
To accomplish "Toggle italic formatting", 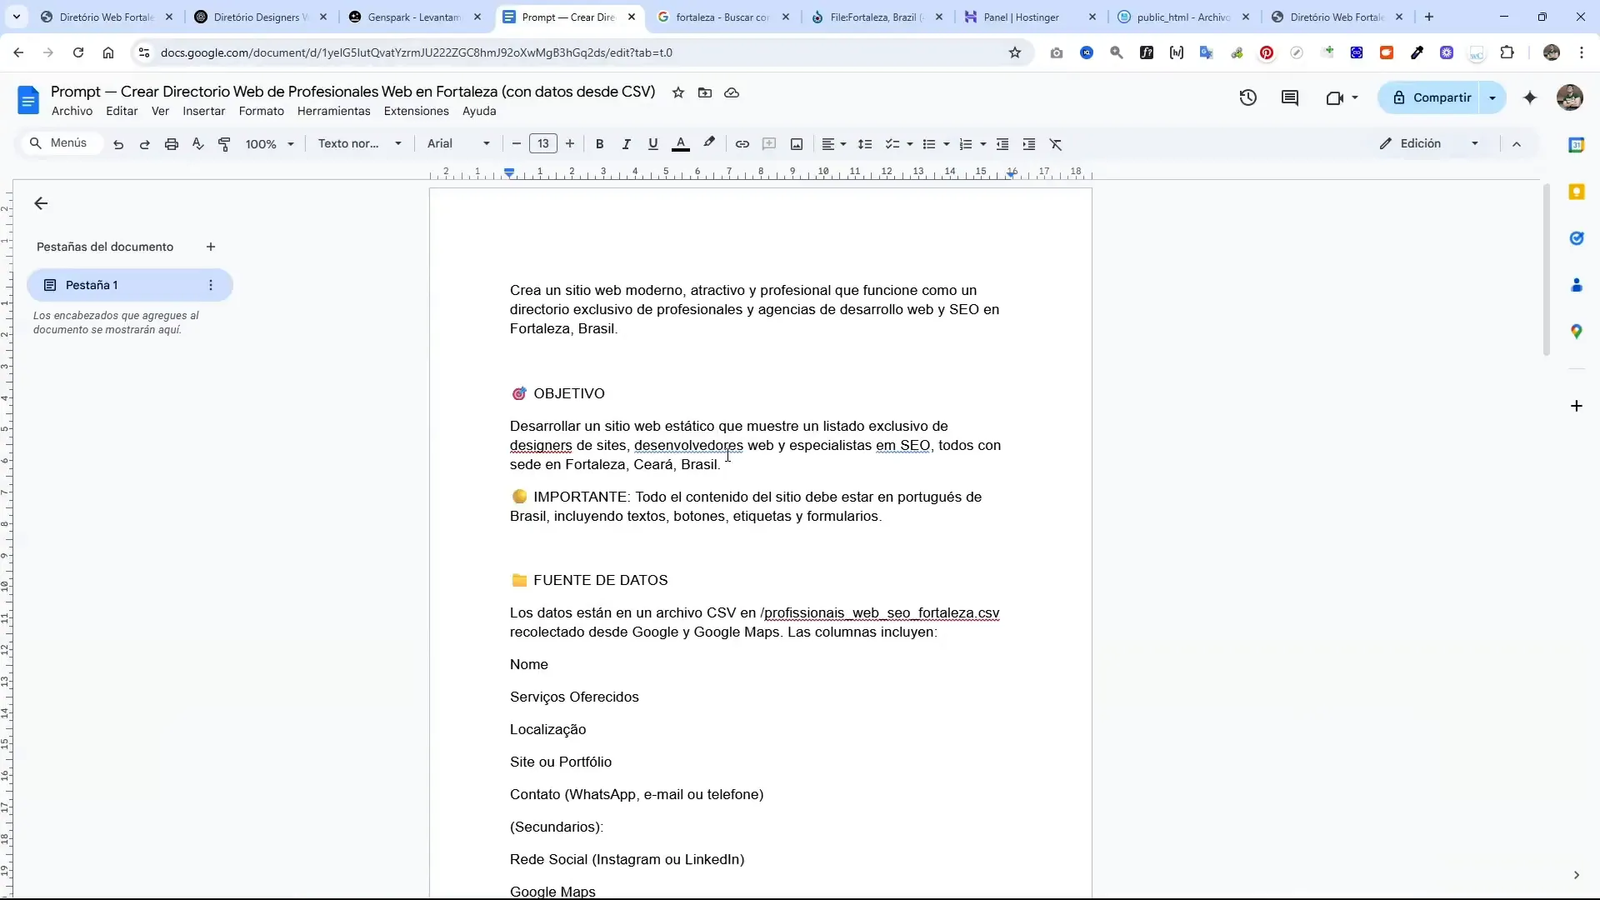I will (626, 144).
